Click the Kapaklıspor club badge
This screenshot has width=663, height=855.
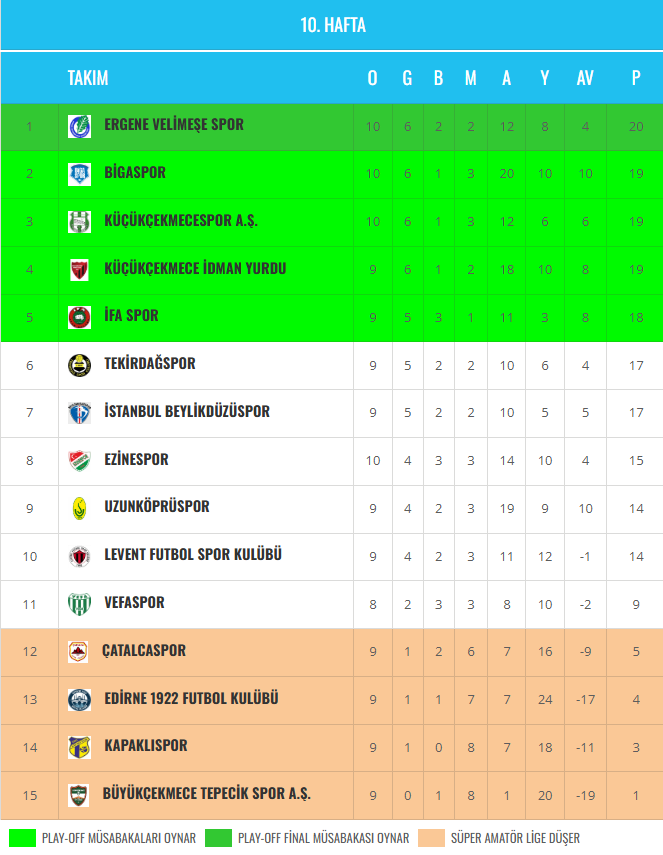[x=79, y=747]
